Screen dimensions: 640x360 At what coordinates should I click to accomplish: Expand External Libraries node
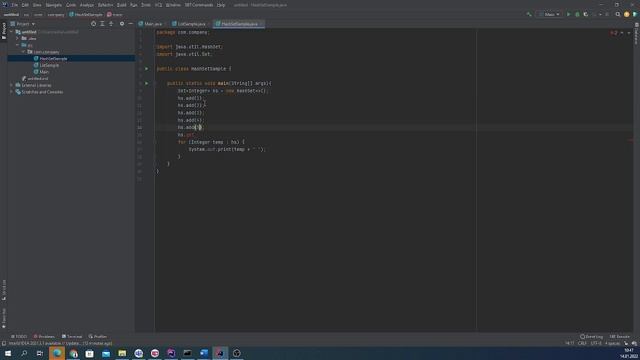tap(11, 85)
